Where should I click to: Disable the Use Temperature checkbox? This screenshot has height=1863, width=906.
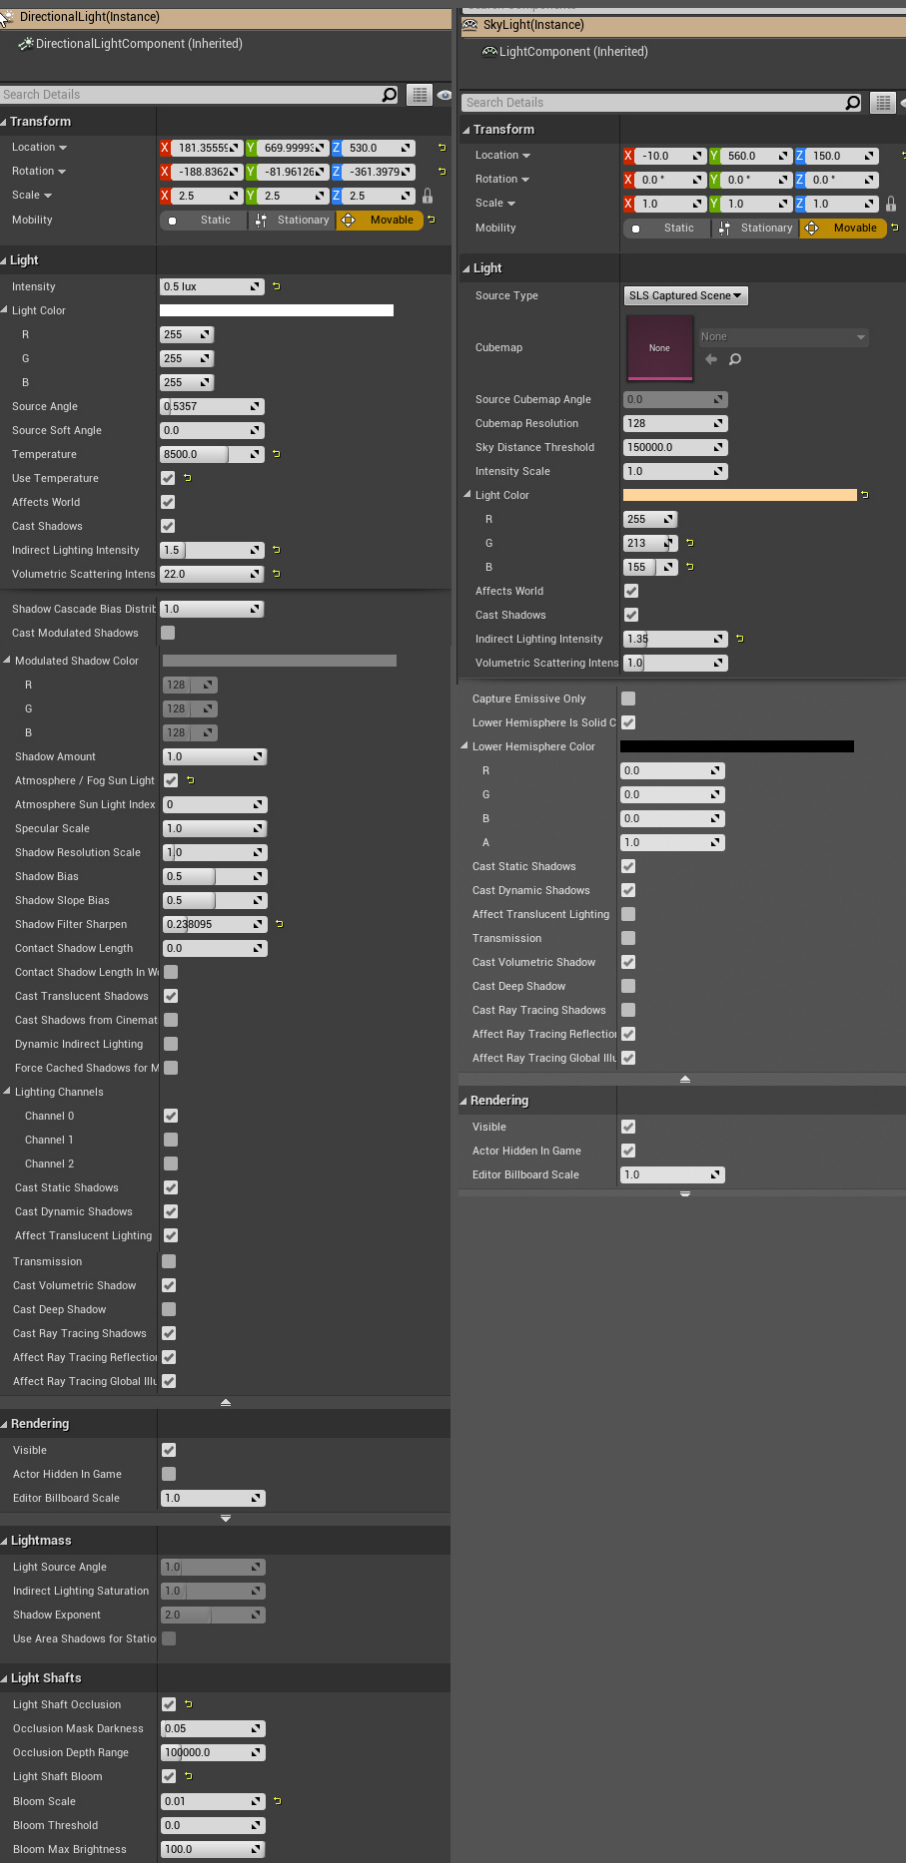coord(168,478)
